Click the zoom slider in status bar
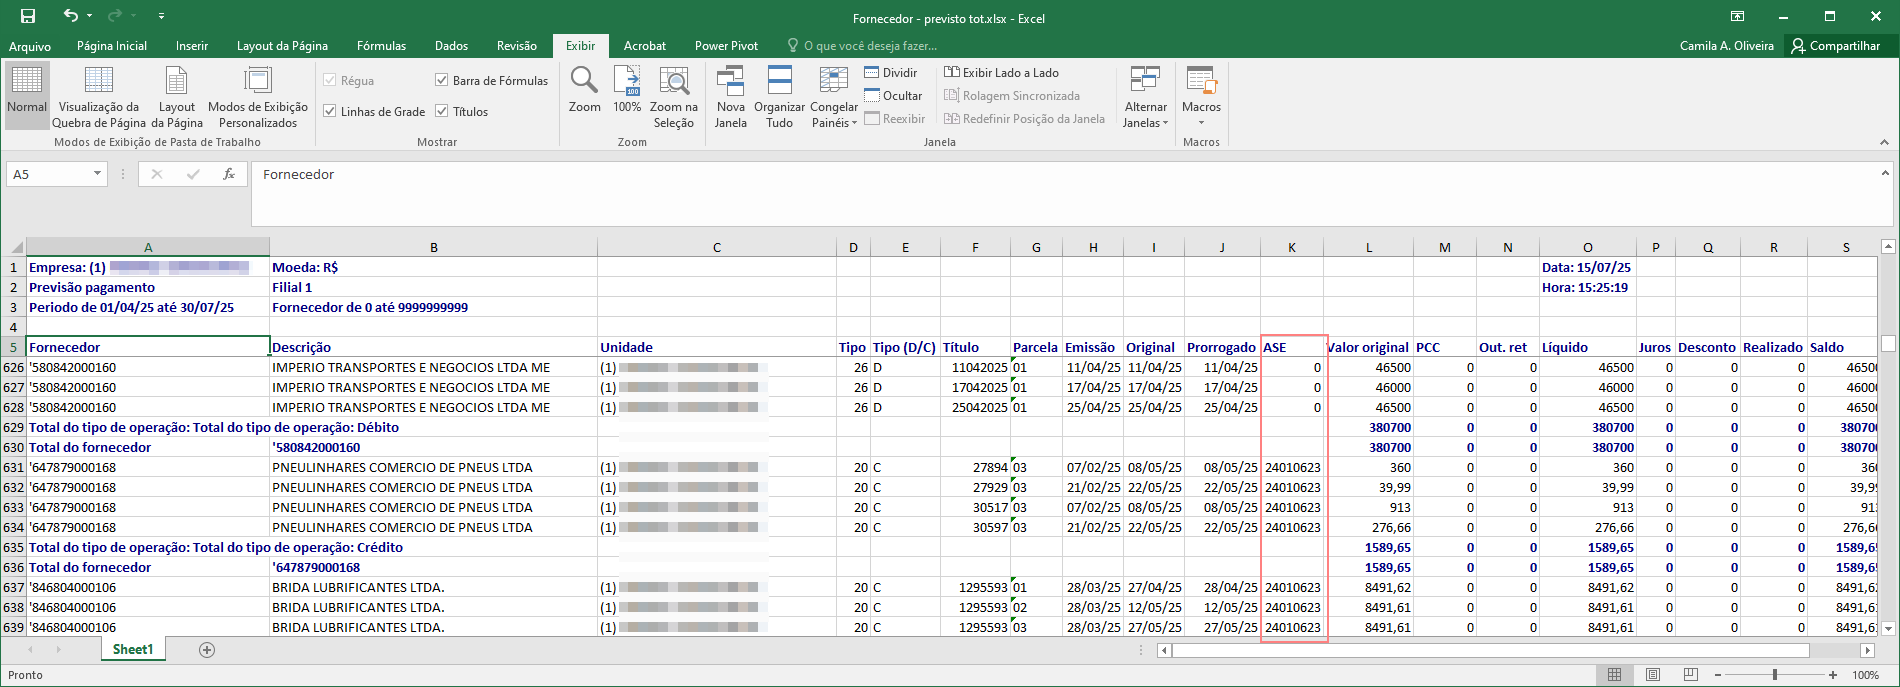This screenshot has height=687, width=1900. click(x=1774, y=675)
